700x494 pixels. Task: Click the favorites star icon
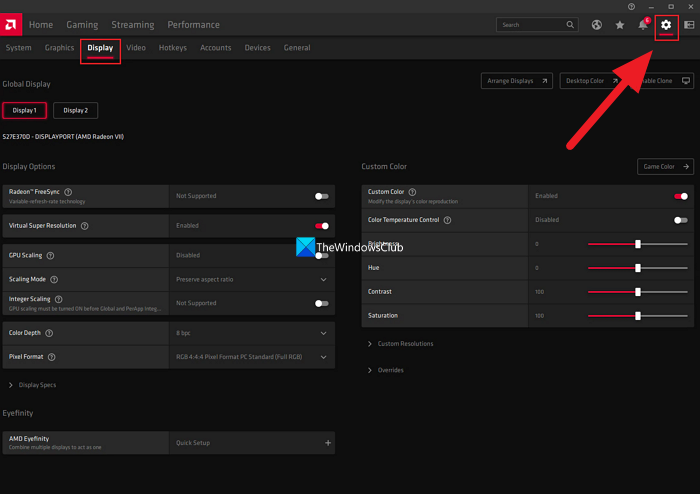pos(620,25)
